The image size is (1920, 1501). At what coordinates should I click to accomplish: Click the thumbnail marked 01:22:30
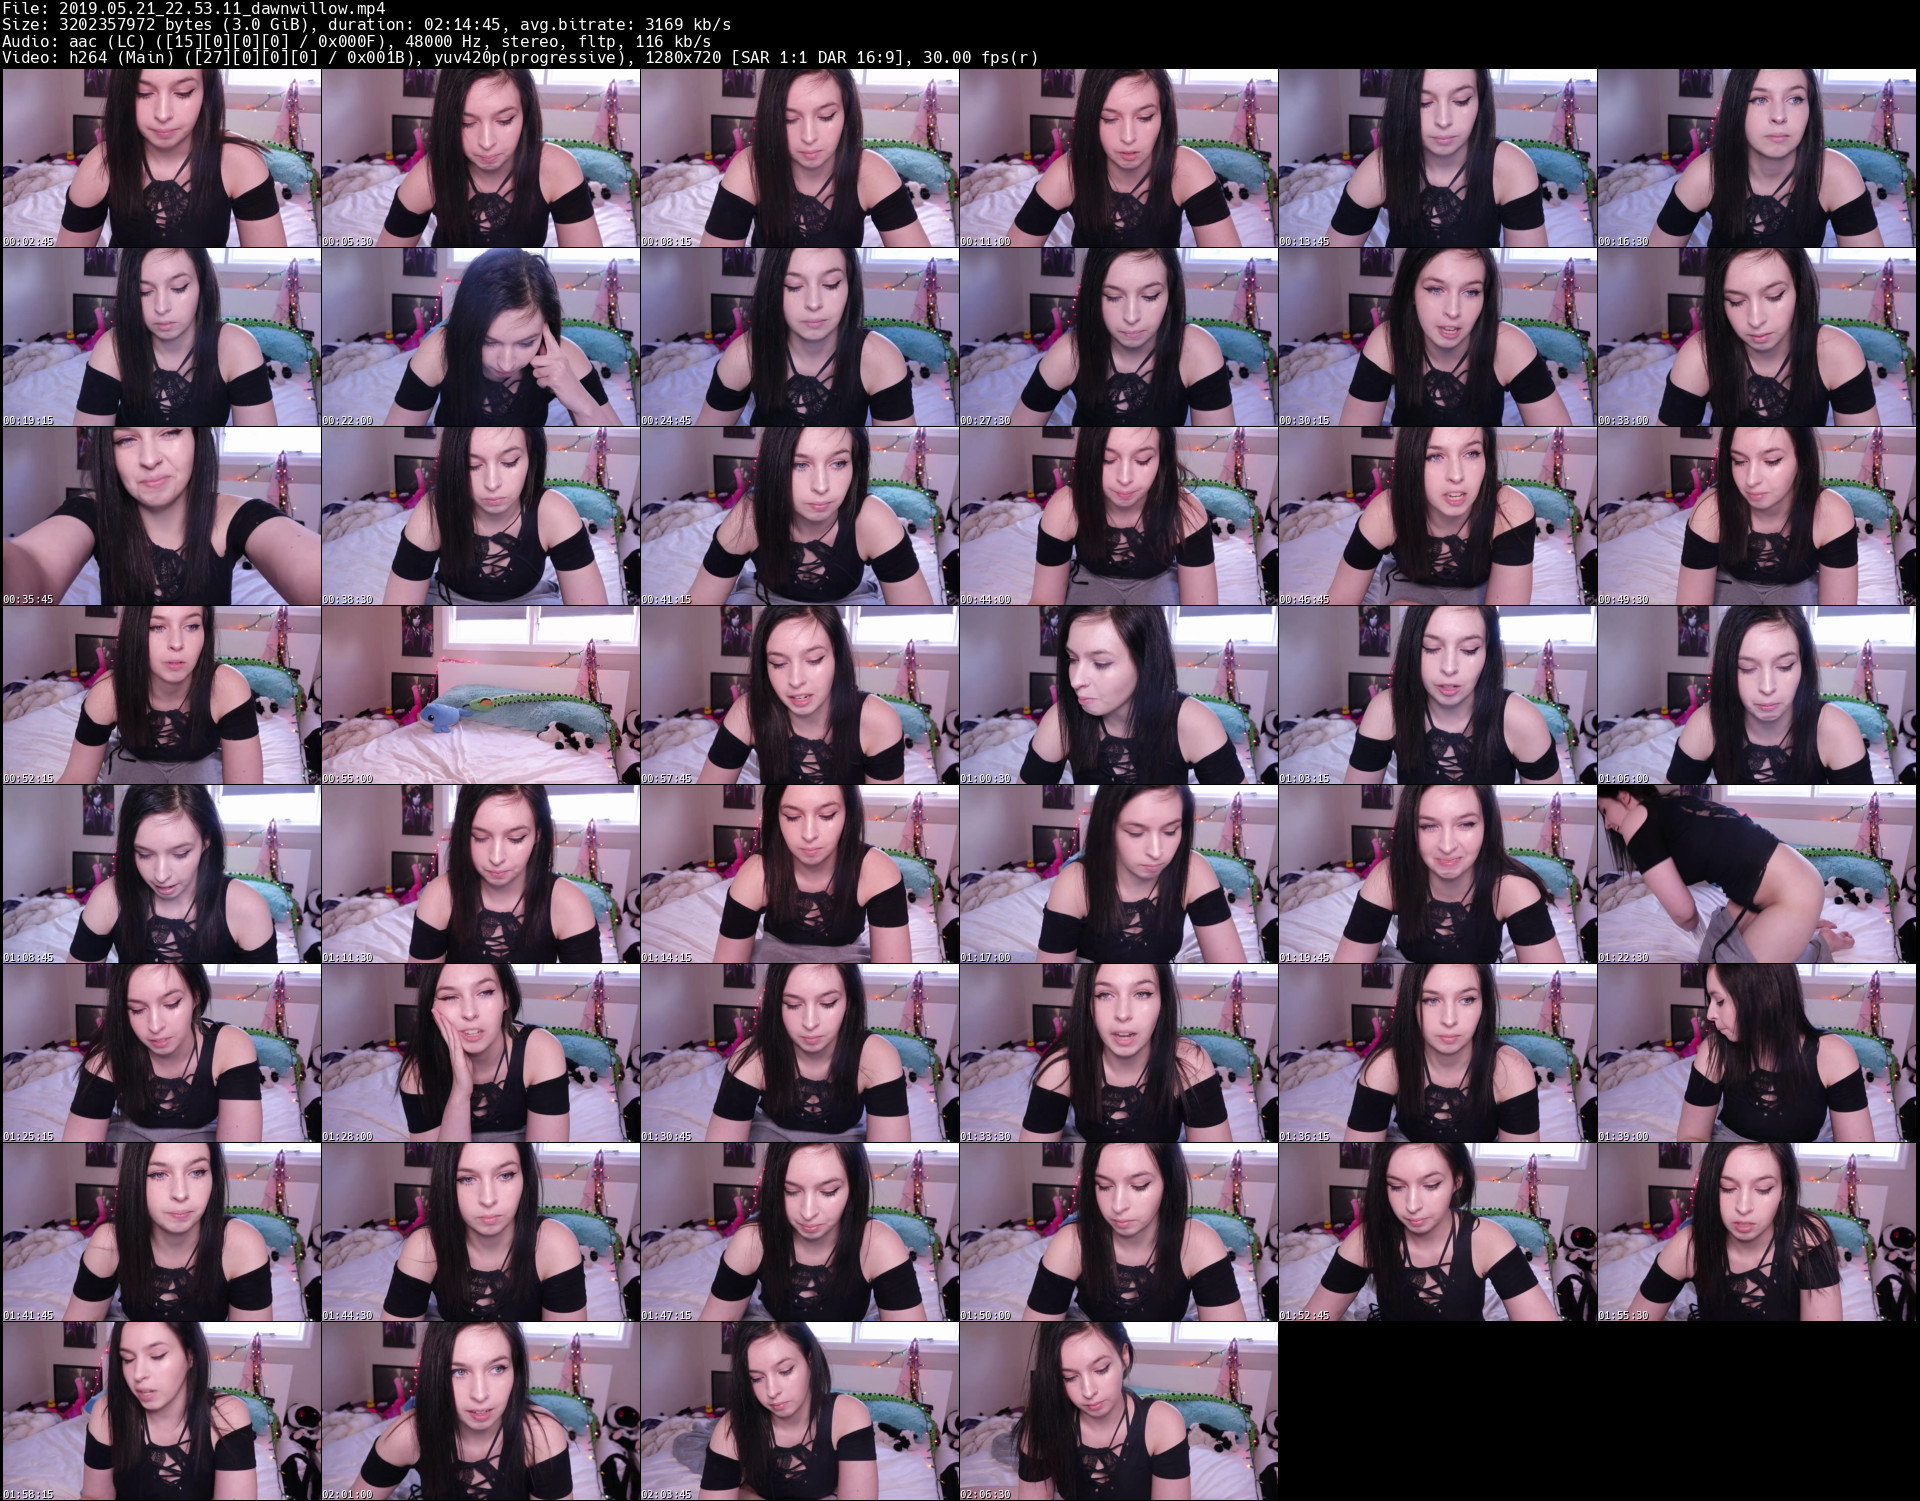pos(1756,874)
